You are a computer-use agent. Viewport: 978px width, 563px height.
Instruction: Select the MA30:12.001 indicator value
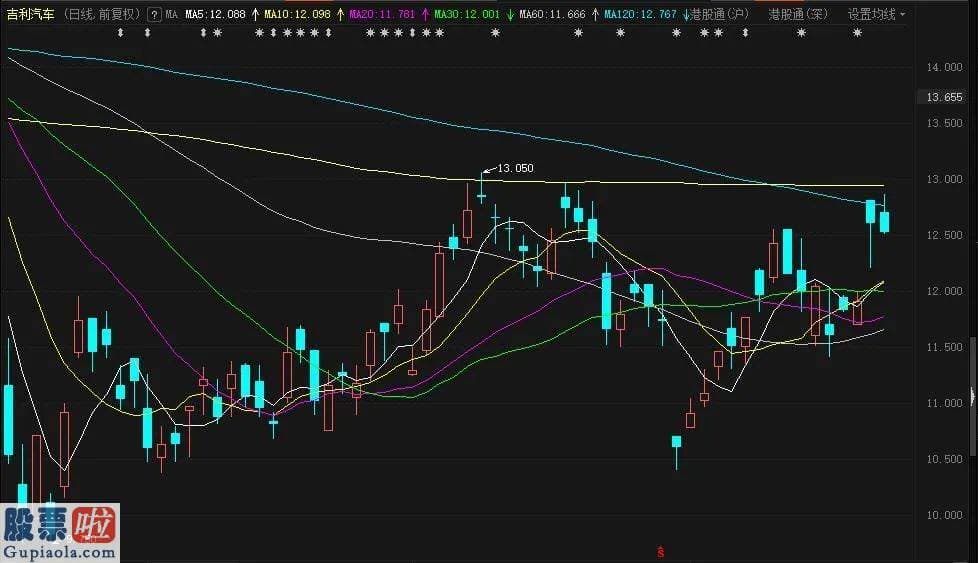tap(467, 14)
